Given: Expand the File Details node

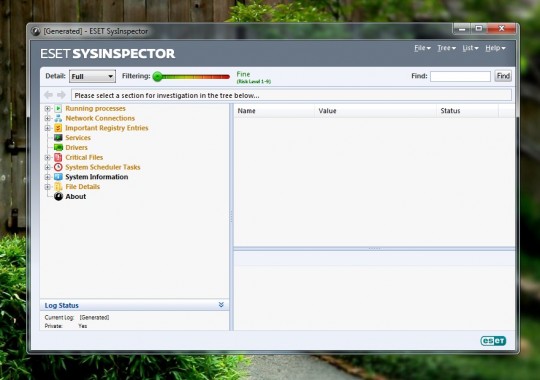Looking at the screenshot, I should tap(48, 187).
